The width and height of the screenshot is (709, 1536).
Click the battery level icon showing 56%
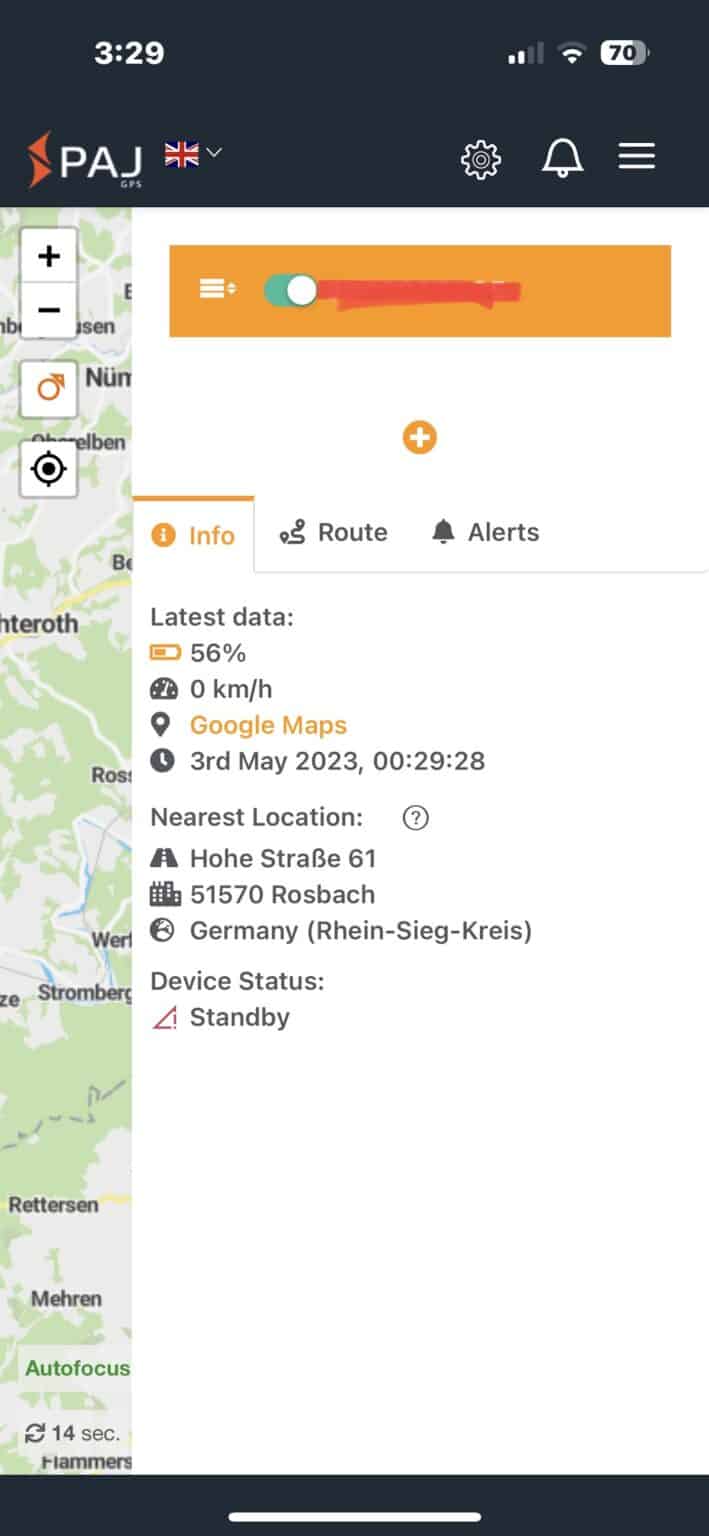coord(166,652)
